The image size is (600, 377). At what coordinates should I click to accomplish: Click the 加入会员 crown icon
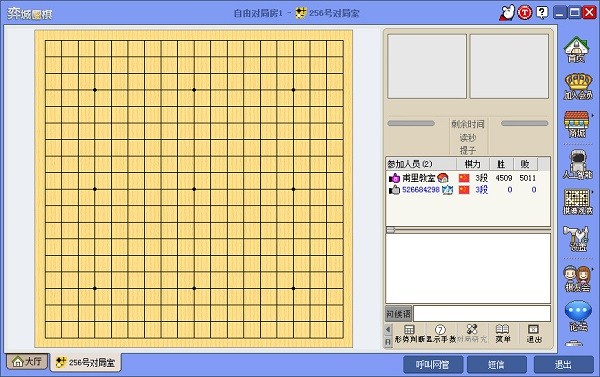578,87
